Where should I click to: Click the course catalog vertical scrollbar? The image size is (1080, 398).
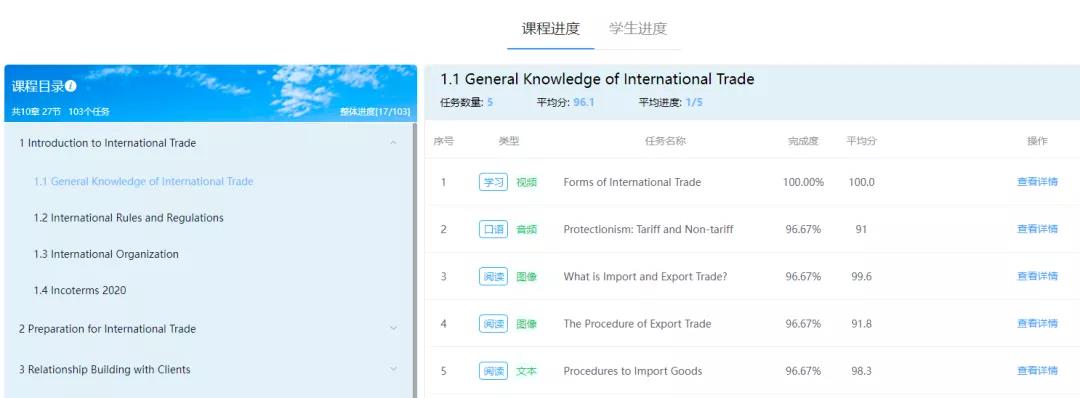(415, 260)
